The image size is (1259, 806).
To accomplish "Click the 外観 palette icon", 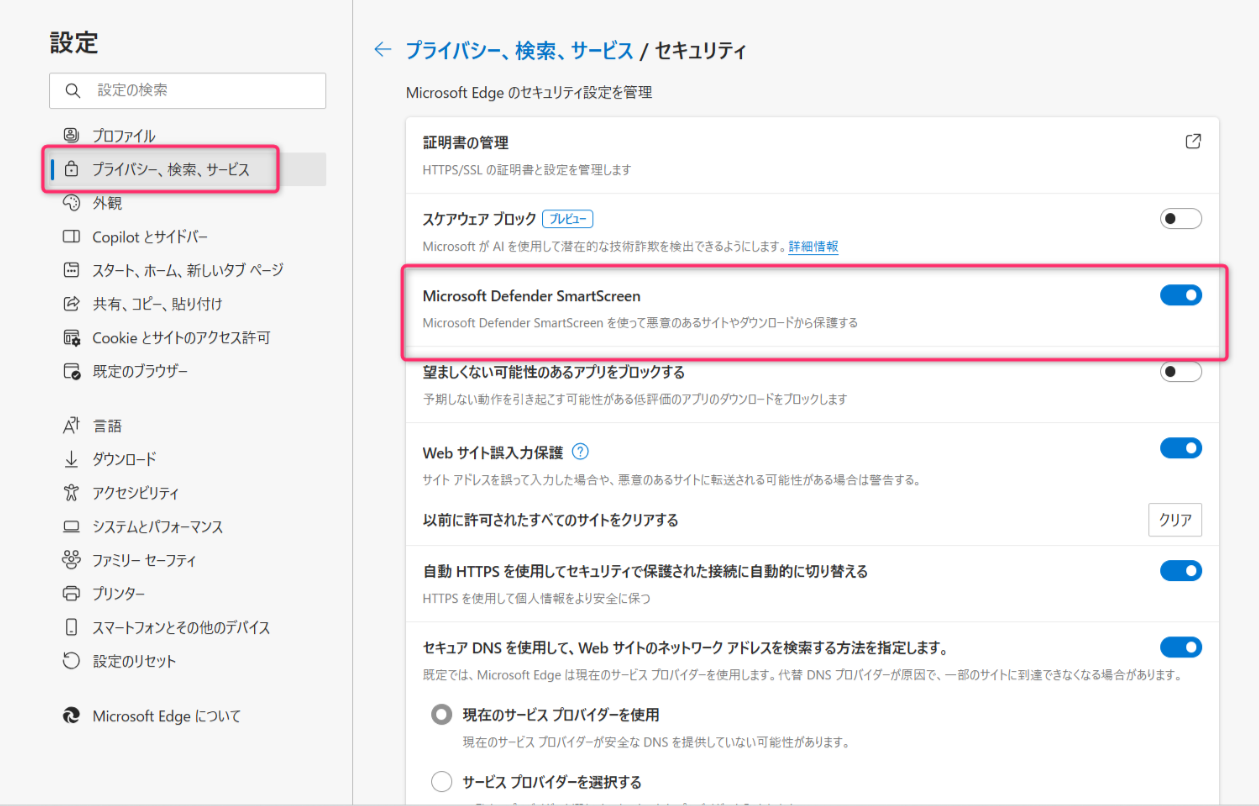I will 71,203.
